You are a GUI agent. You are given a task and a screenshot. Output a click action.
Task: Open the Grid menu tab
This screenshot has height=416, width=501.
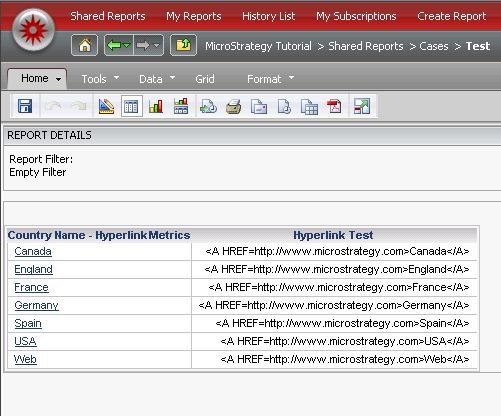(x=205, y=79)
